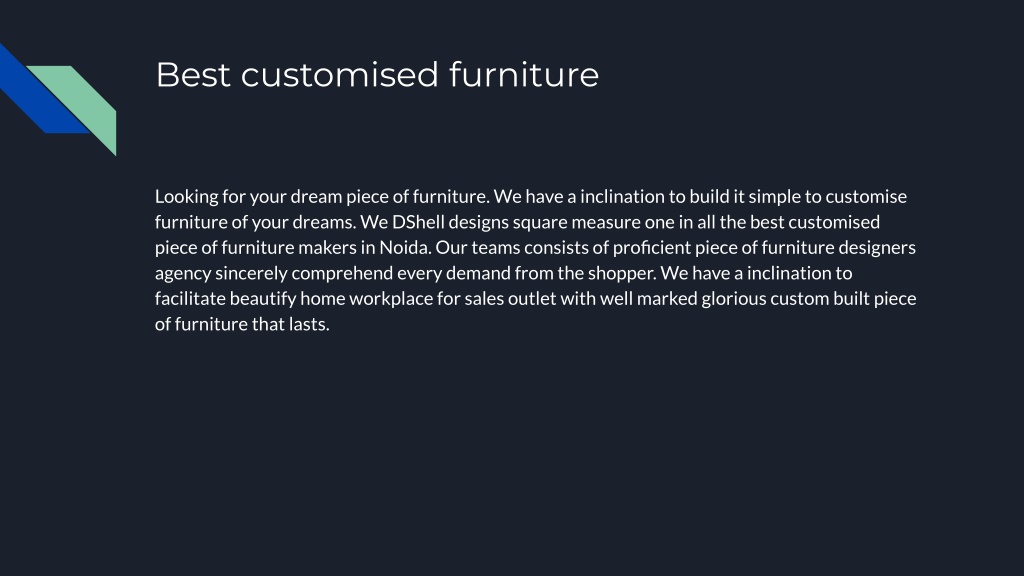Click the word 'furniture' in the title
Viewport: 1024px width, 576px height.
coord(524,74)
